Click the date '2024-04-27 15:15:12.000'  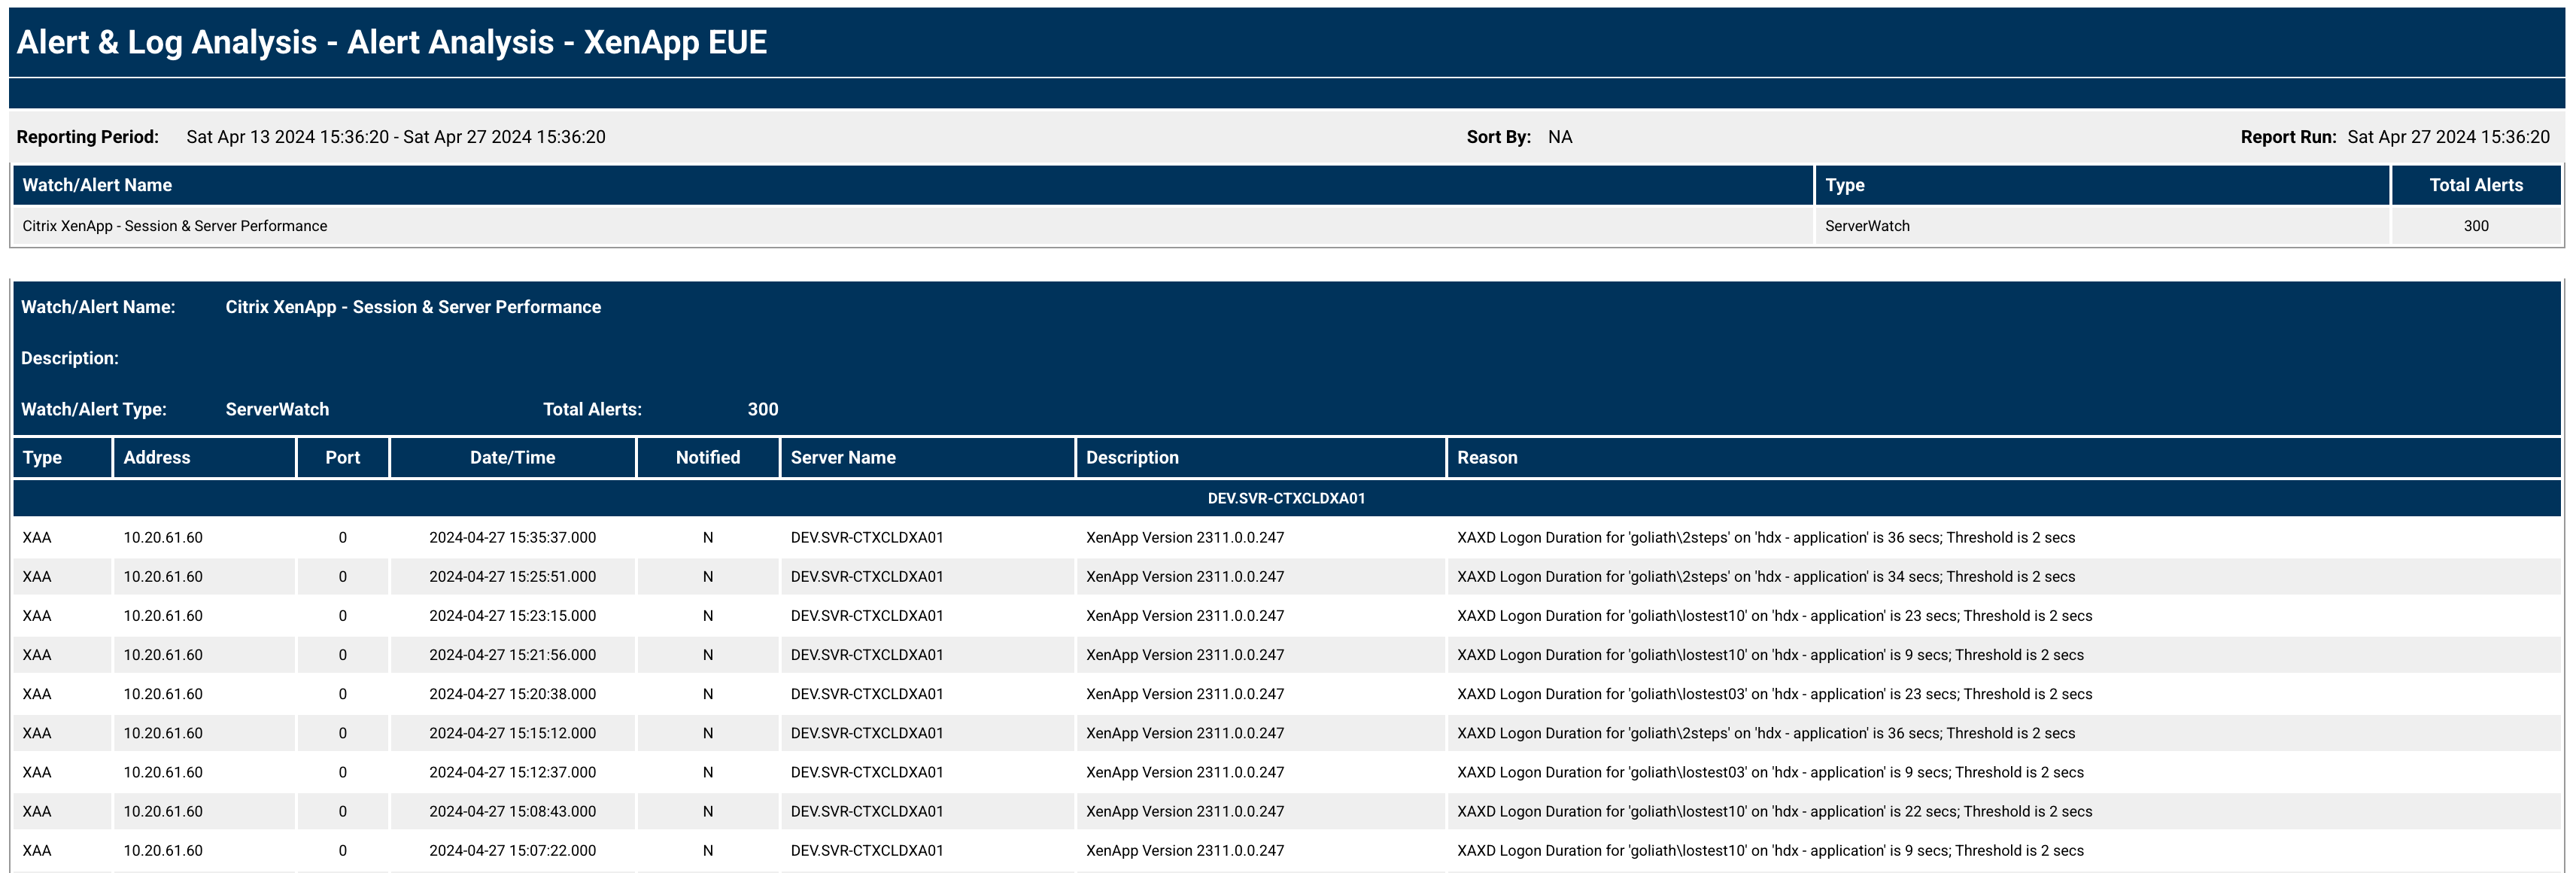[513, 732]
